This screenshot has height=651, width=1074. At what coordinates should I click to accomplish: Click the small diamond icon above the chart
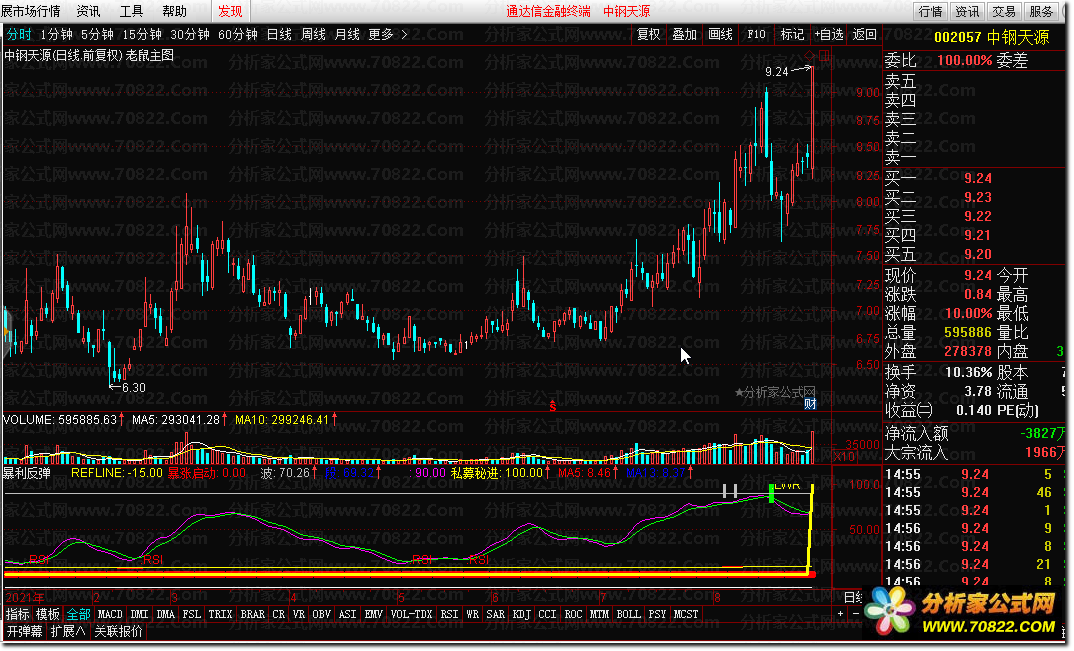810,56
